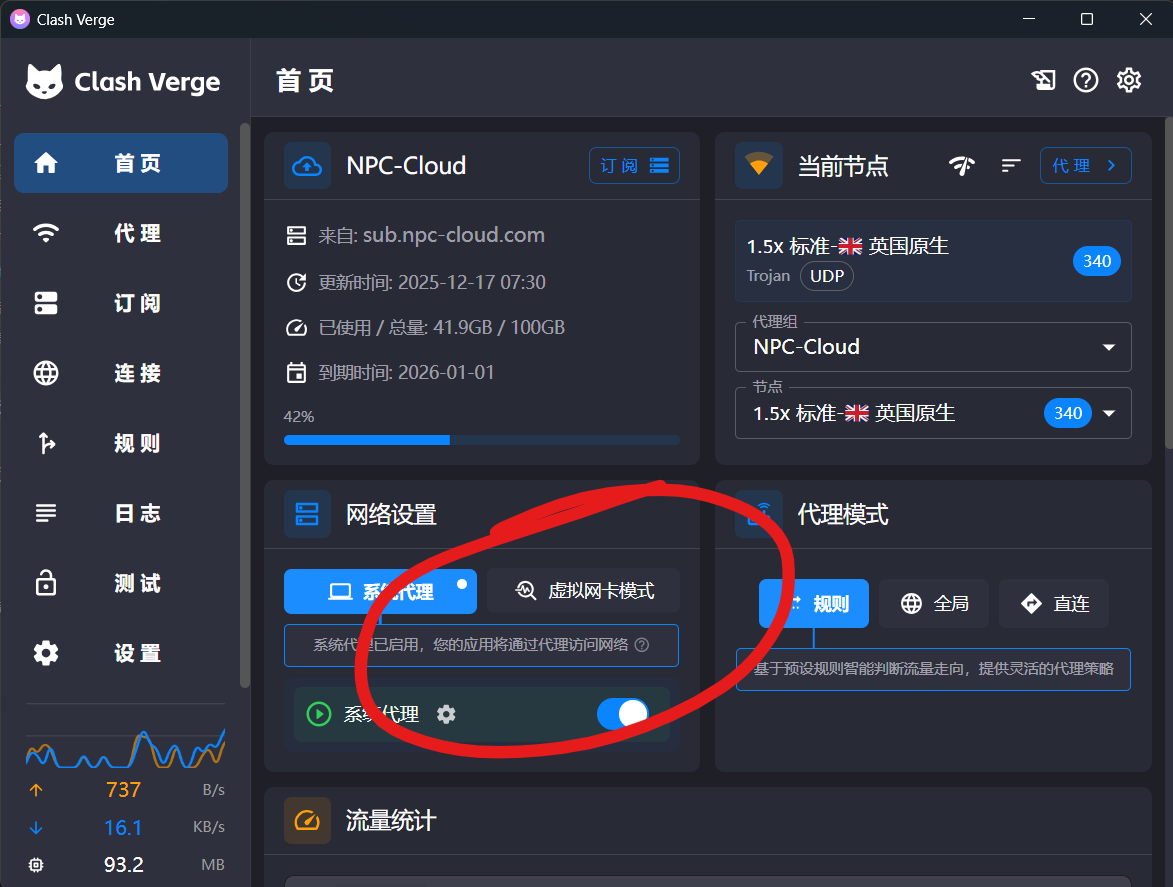Toggle the system proxy switch off

(x=622, y=714)
